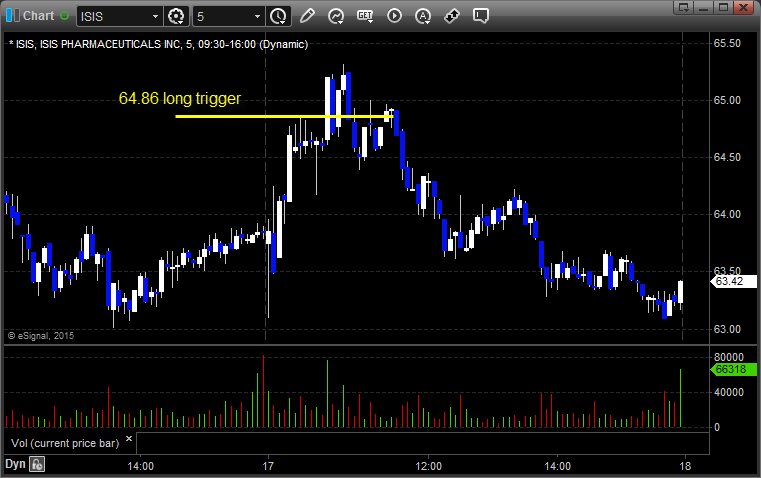Click the blue Chart window type icon
Viewport: 761px width, 478px height.
[13, 16]
